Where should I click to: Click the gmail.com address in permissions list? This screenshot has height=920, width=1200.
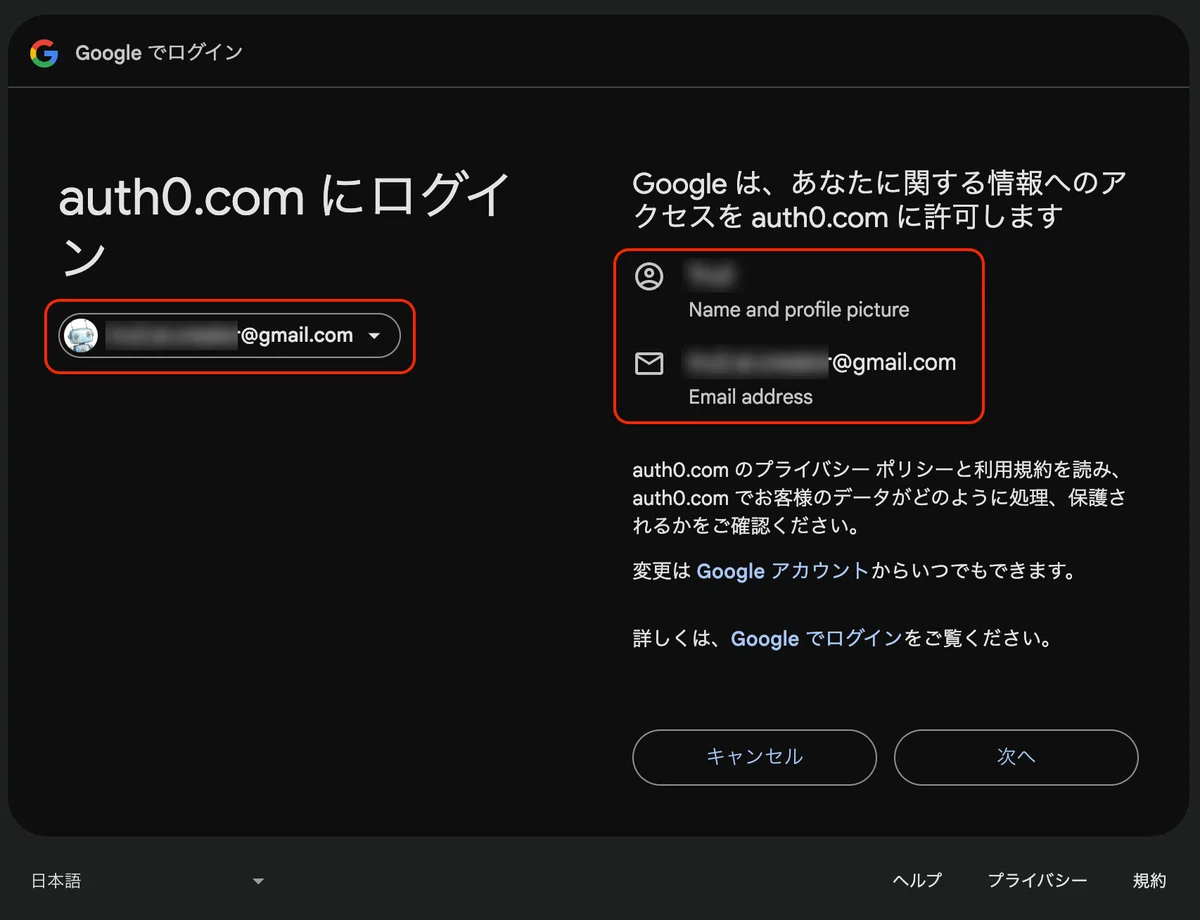(x=820, y=362)
